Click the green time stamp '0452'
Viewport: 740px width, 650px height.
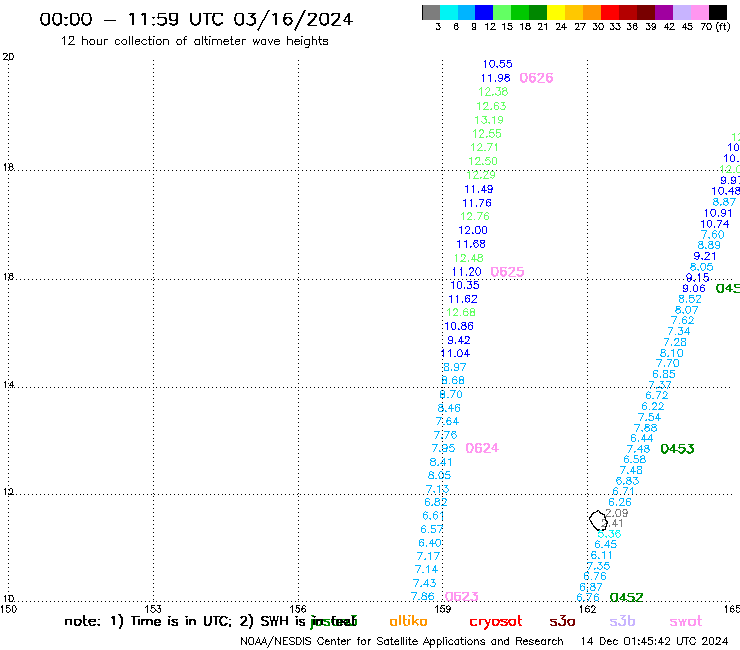coord(626,598)
